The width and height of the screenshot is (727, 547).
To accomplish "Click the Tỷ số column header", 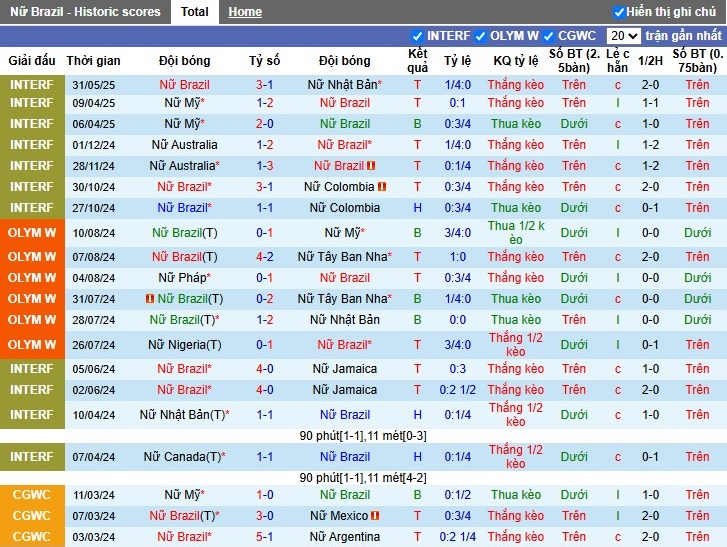I will [x=264, y=61].
